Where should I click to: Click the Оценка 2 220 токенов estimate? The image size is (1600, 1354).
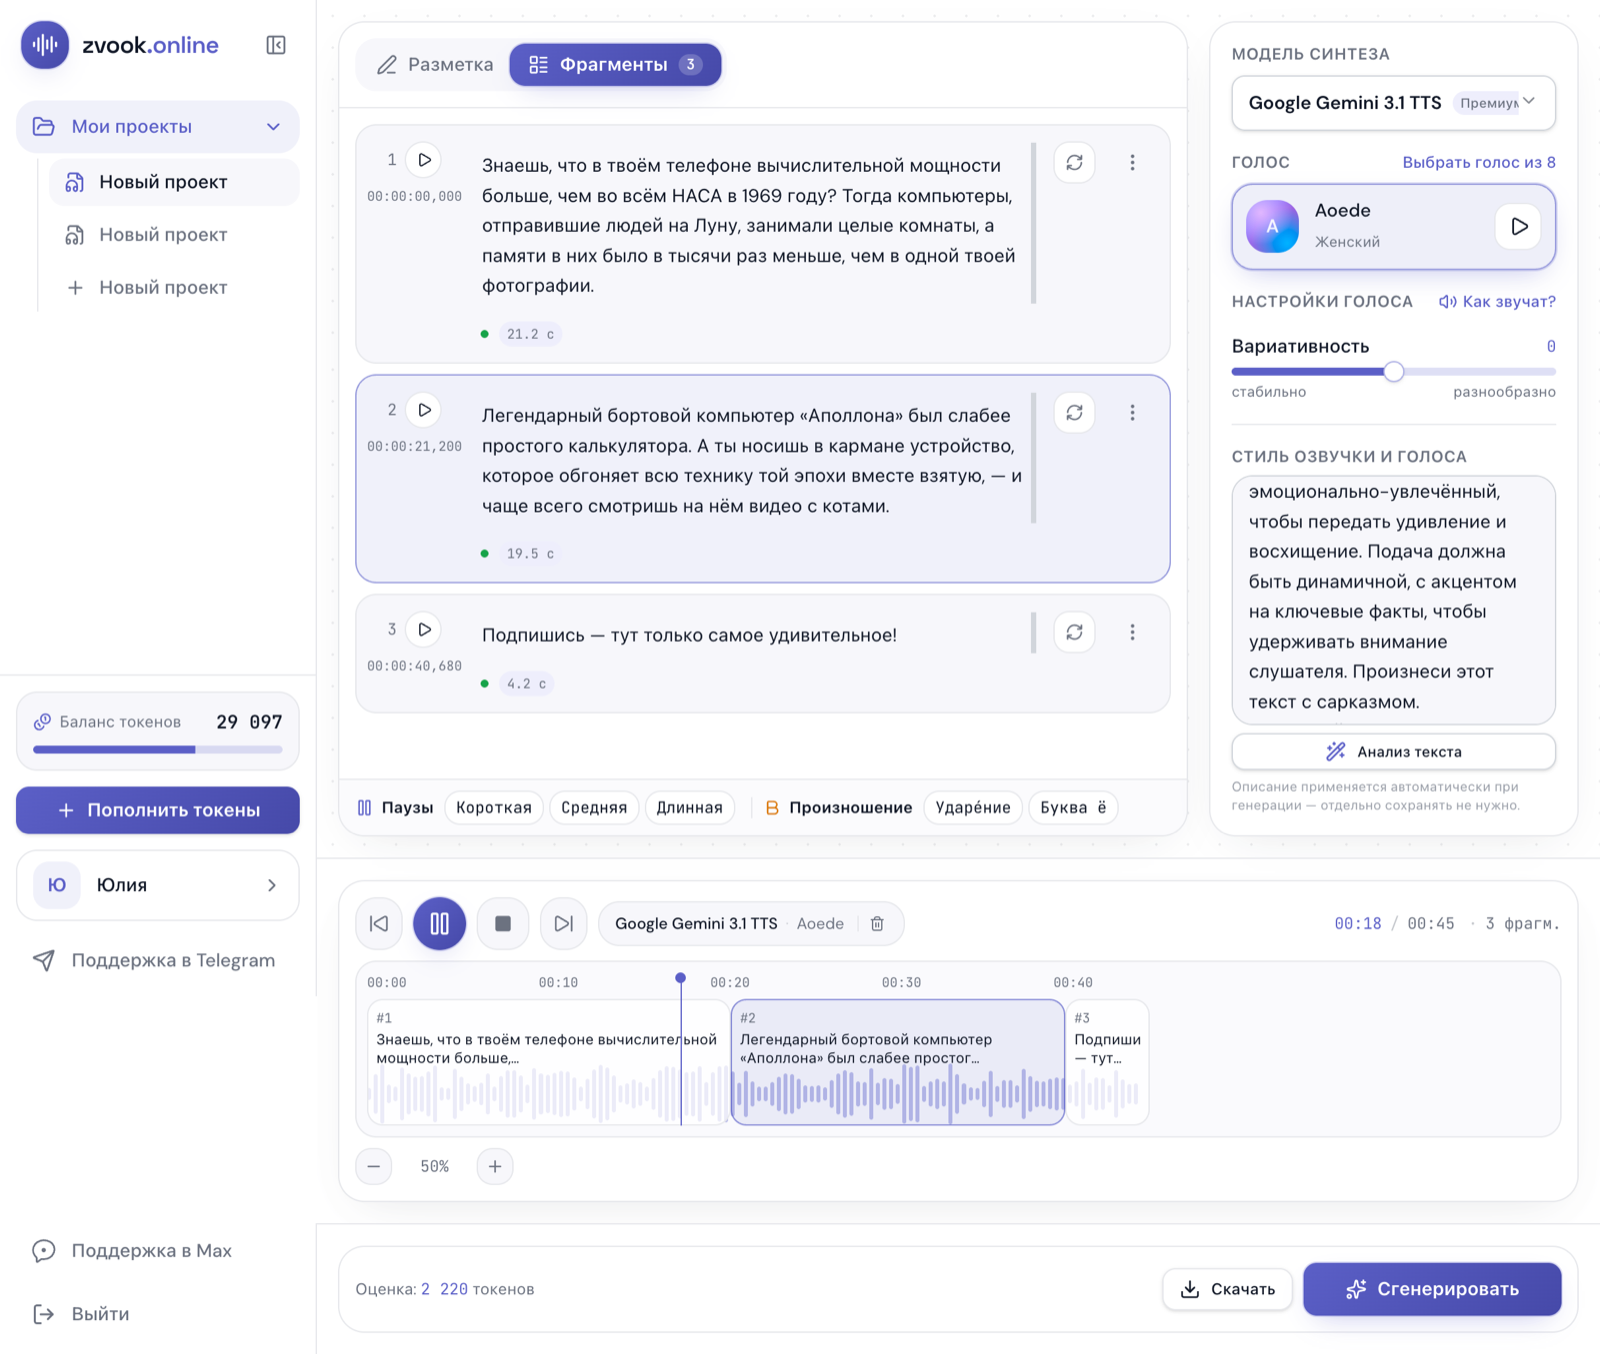tap(445, 1289)
